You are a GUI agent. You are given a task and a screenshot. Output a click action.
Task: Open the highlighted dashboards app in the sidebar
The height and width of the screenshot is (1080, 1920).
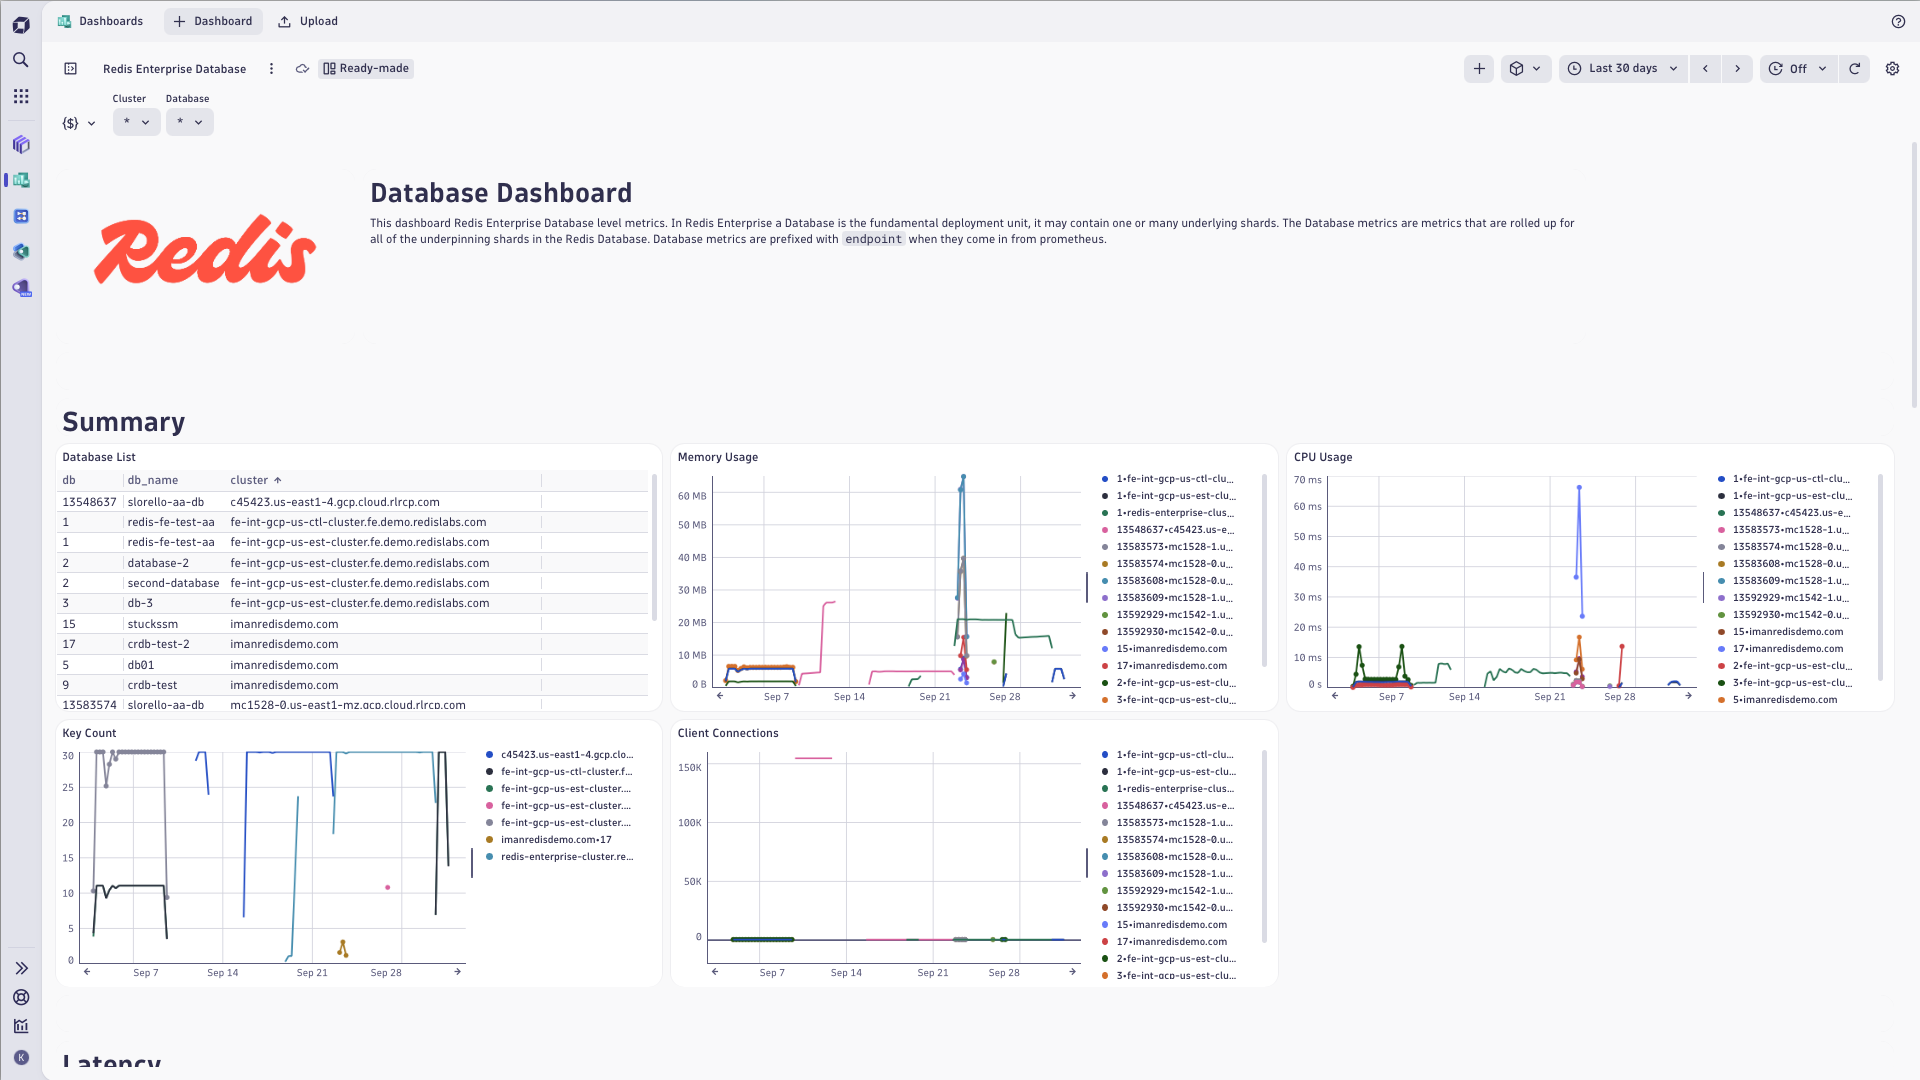click(x=20, y=180)
